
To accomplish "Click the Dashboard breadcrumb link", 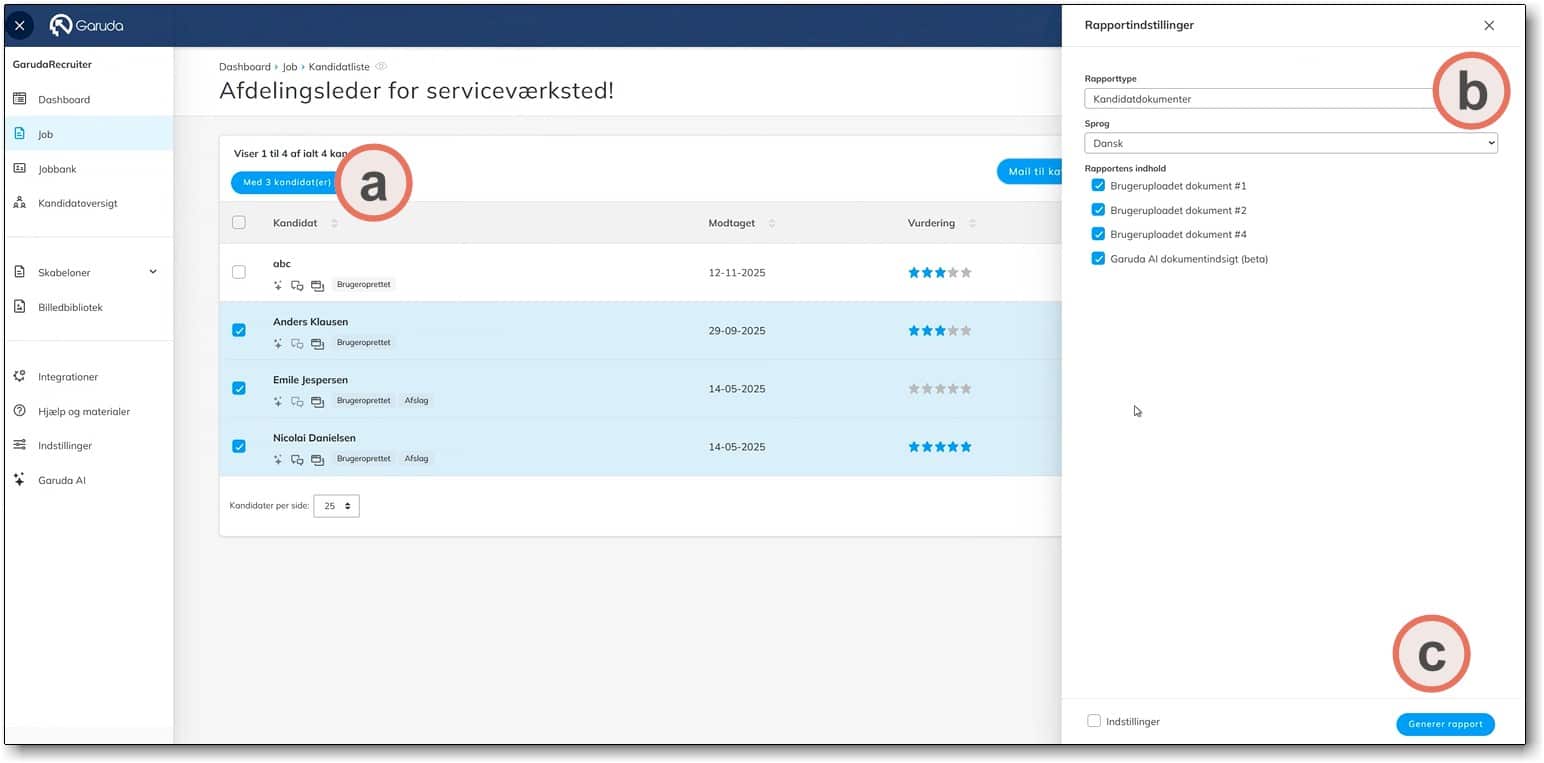I will 245,67.
